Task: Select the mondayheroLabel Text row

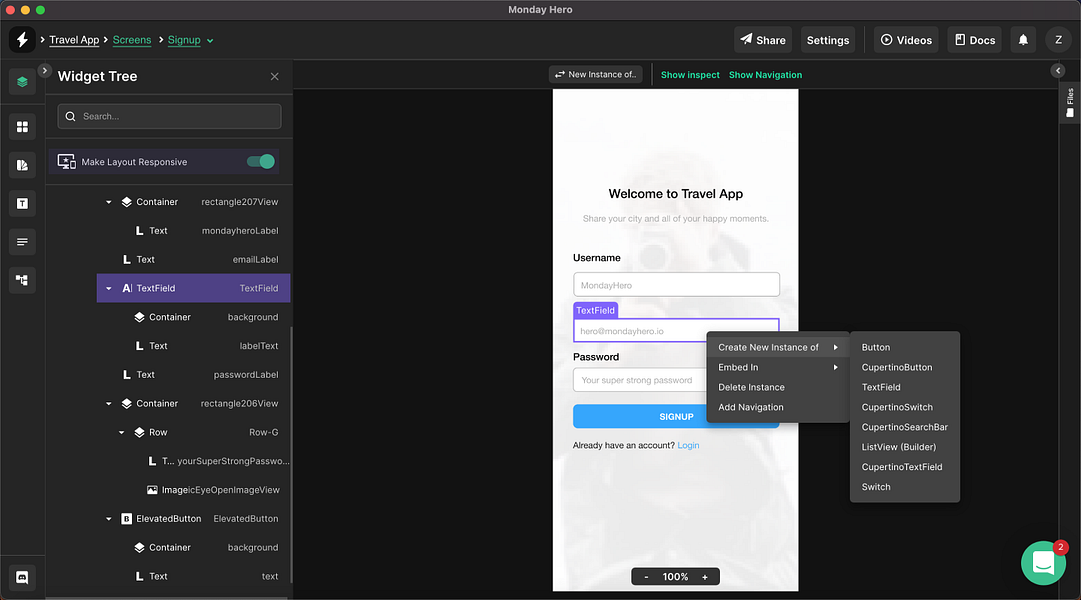Action: [x=194, y=230]
